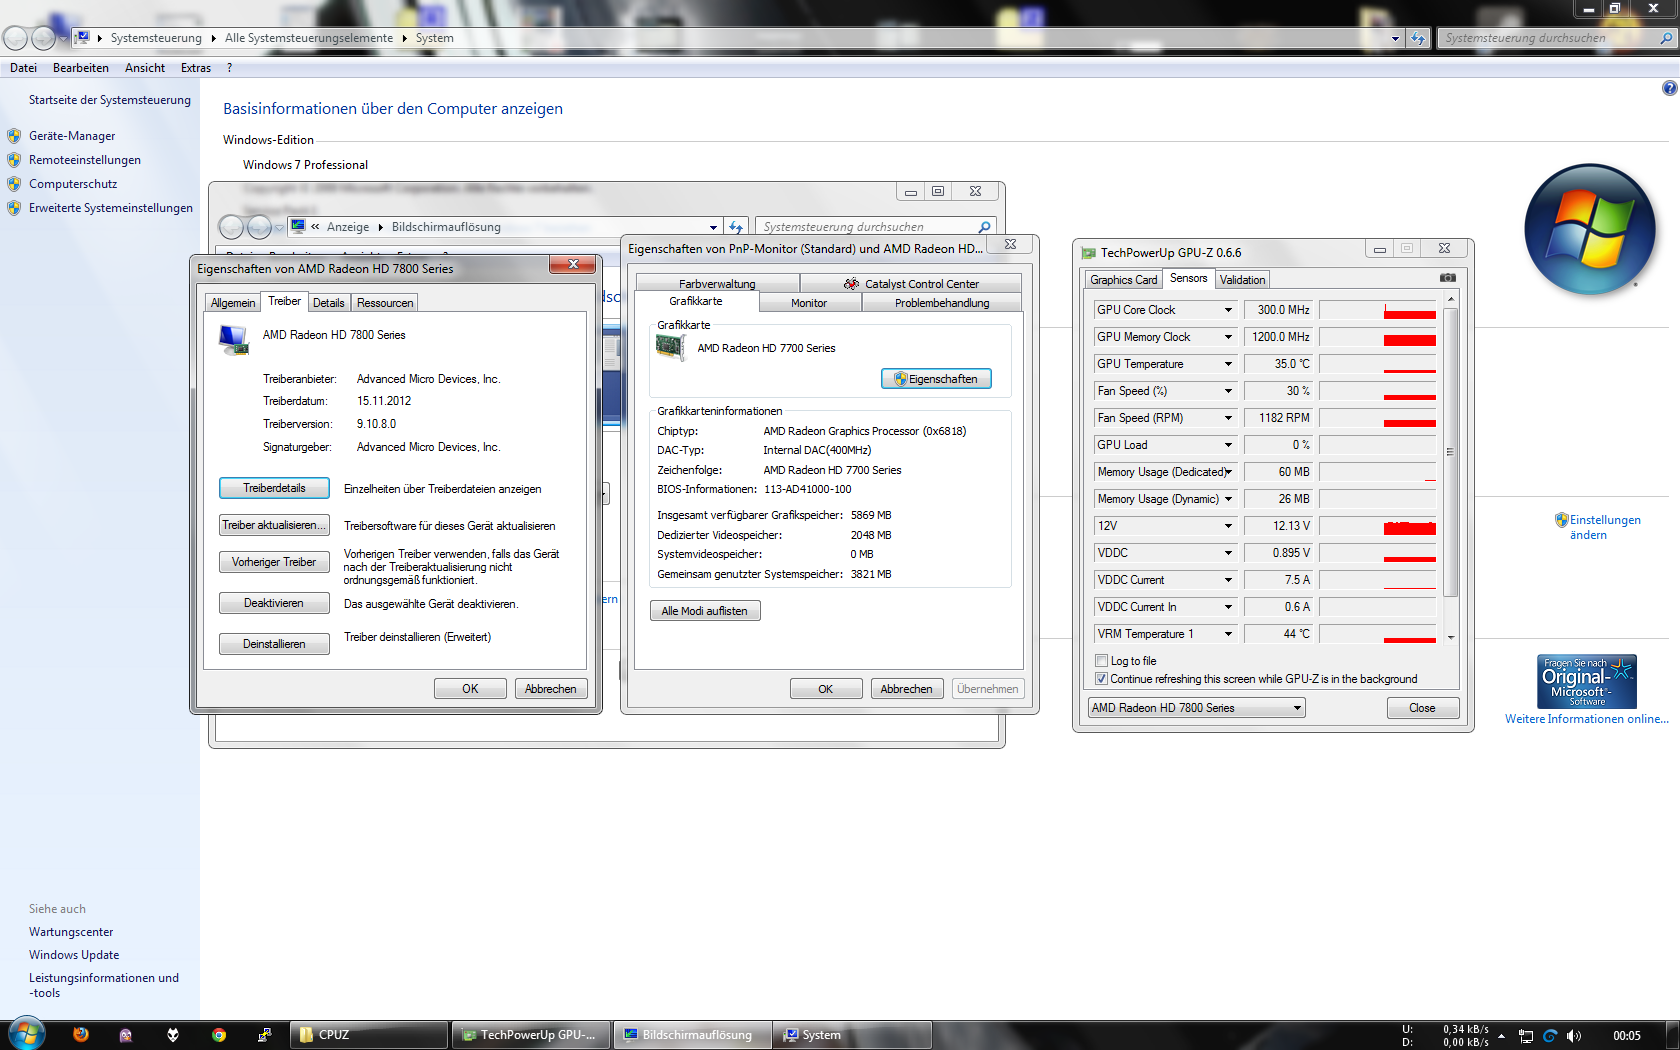The height and width of the screenshot is (1050, 1680).
Task: Expand the Fan Speed (%) sensor dropdown
Action: click(1228, 391)
